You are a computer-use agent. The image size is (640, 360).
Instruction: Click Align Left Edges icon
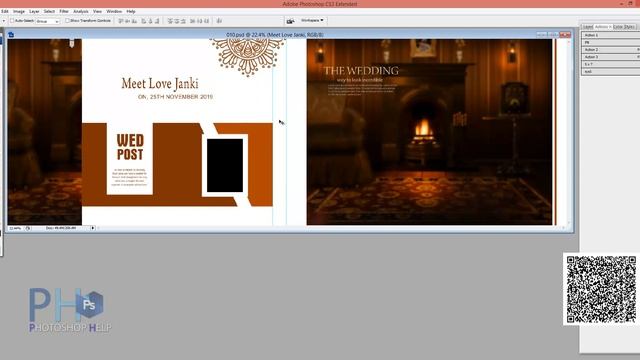point(143,21)
